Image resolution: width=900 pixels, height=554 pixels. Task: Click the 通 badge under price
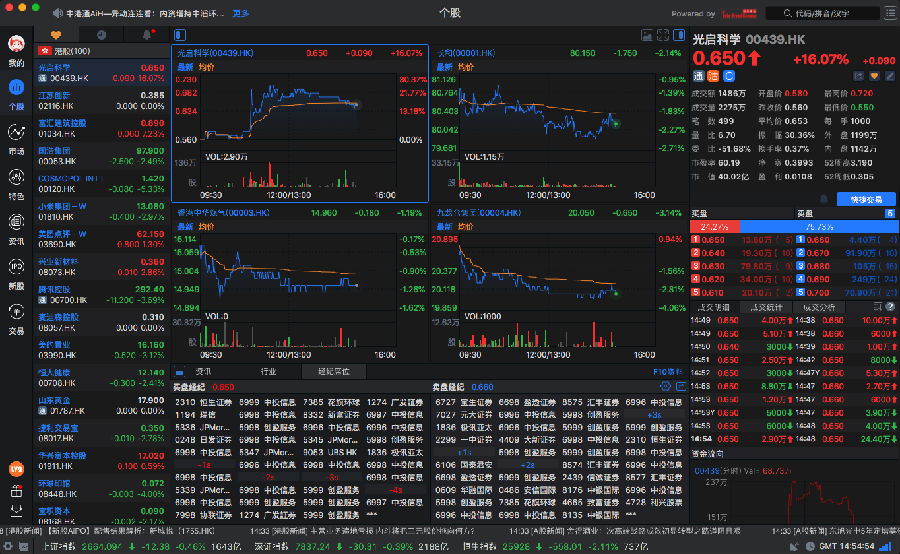click(699, 76)
